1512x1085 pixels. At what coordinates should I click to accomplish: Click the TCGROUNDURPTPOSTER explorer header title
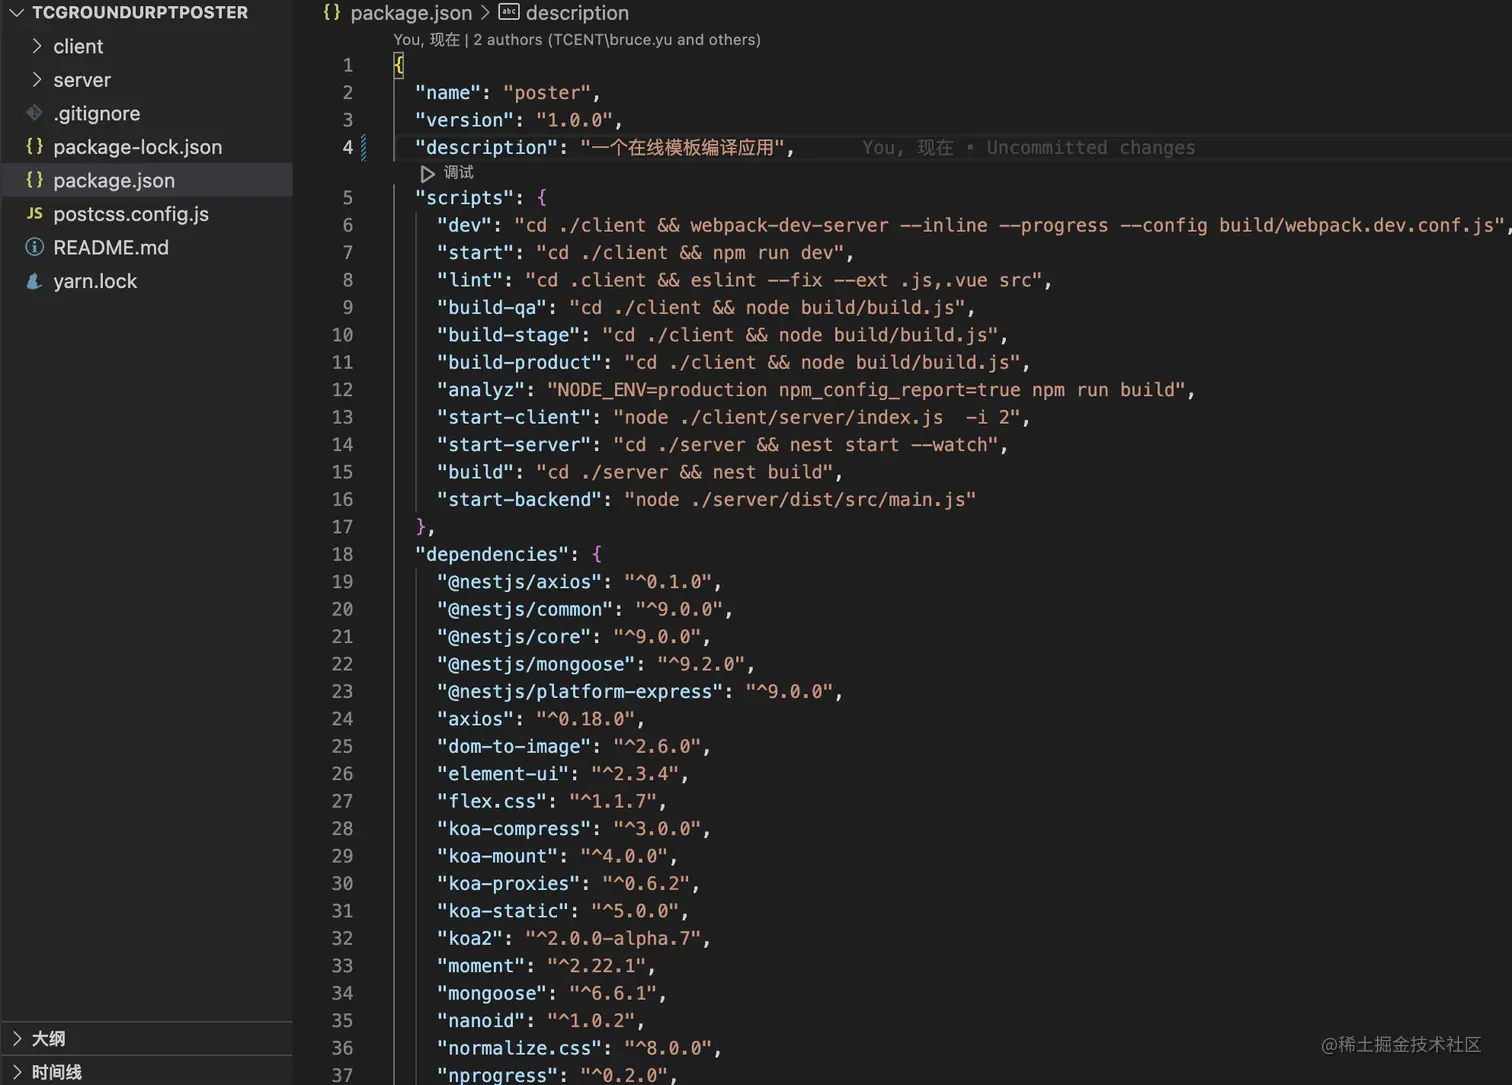coord(140,13)
